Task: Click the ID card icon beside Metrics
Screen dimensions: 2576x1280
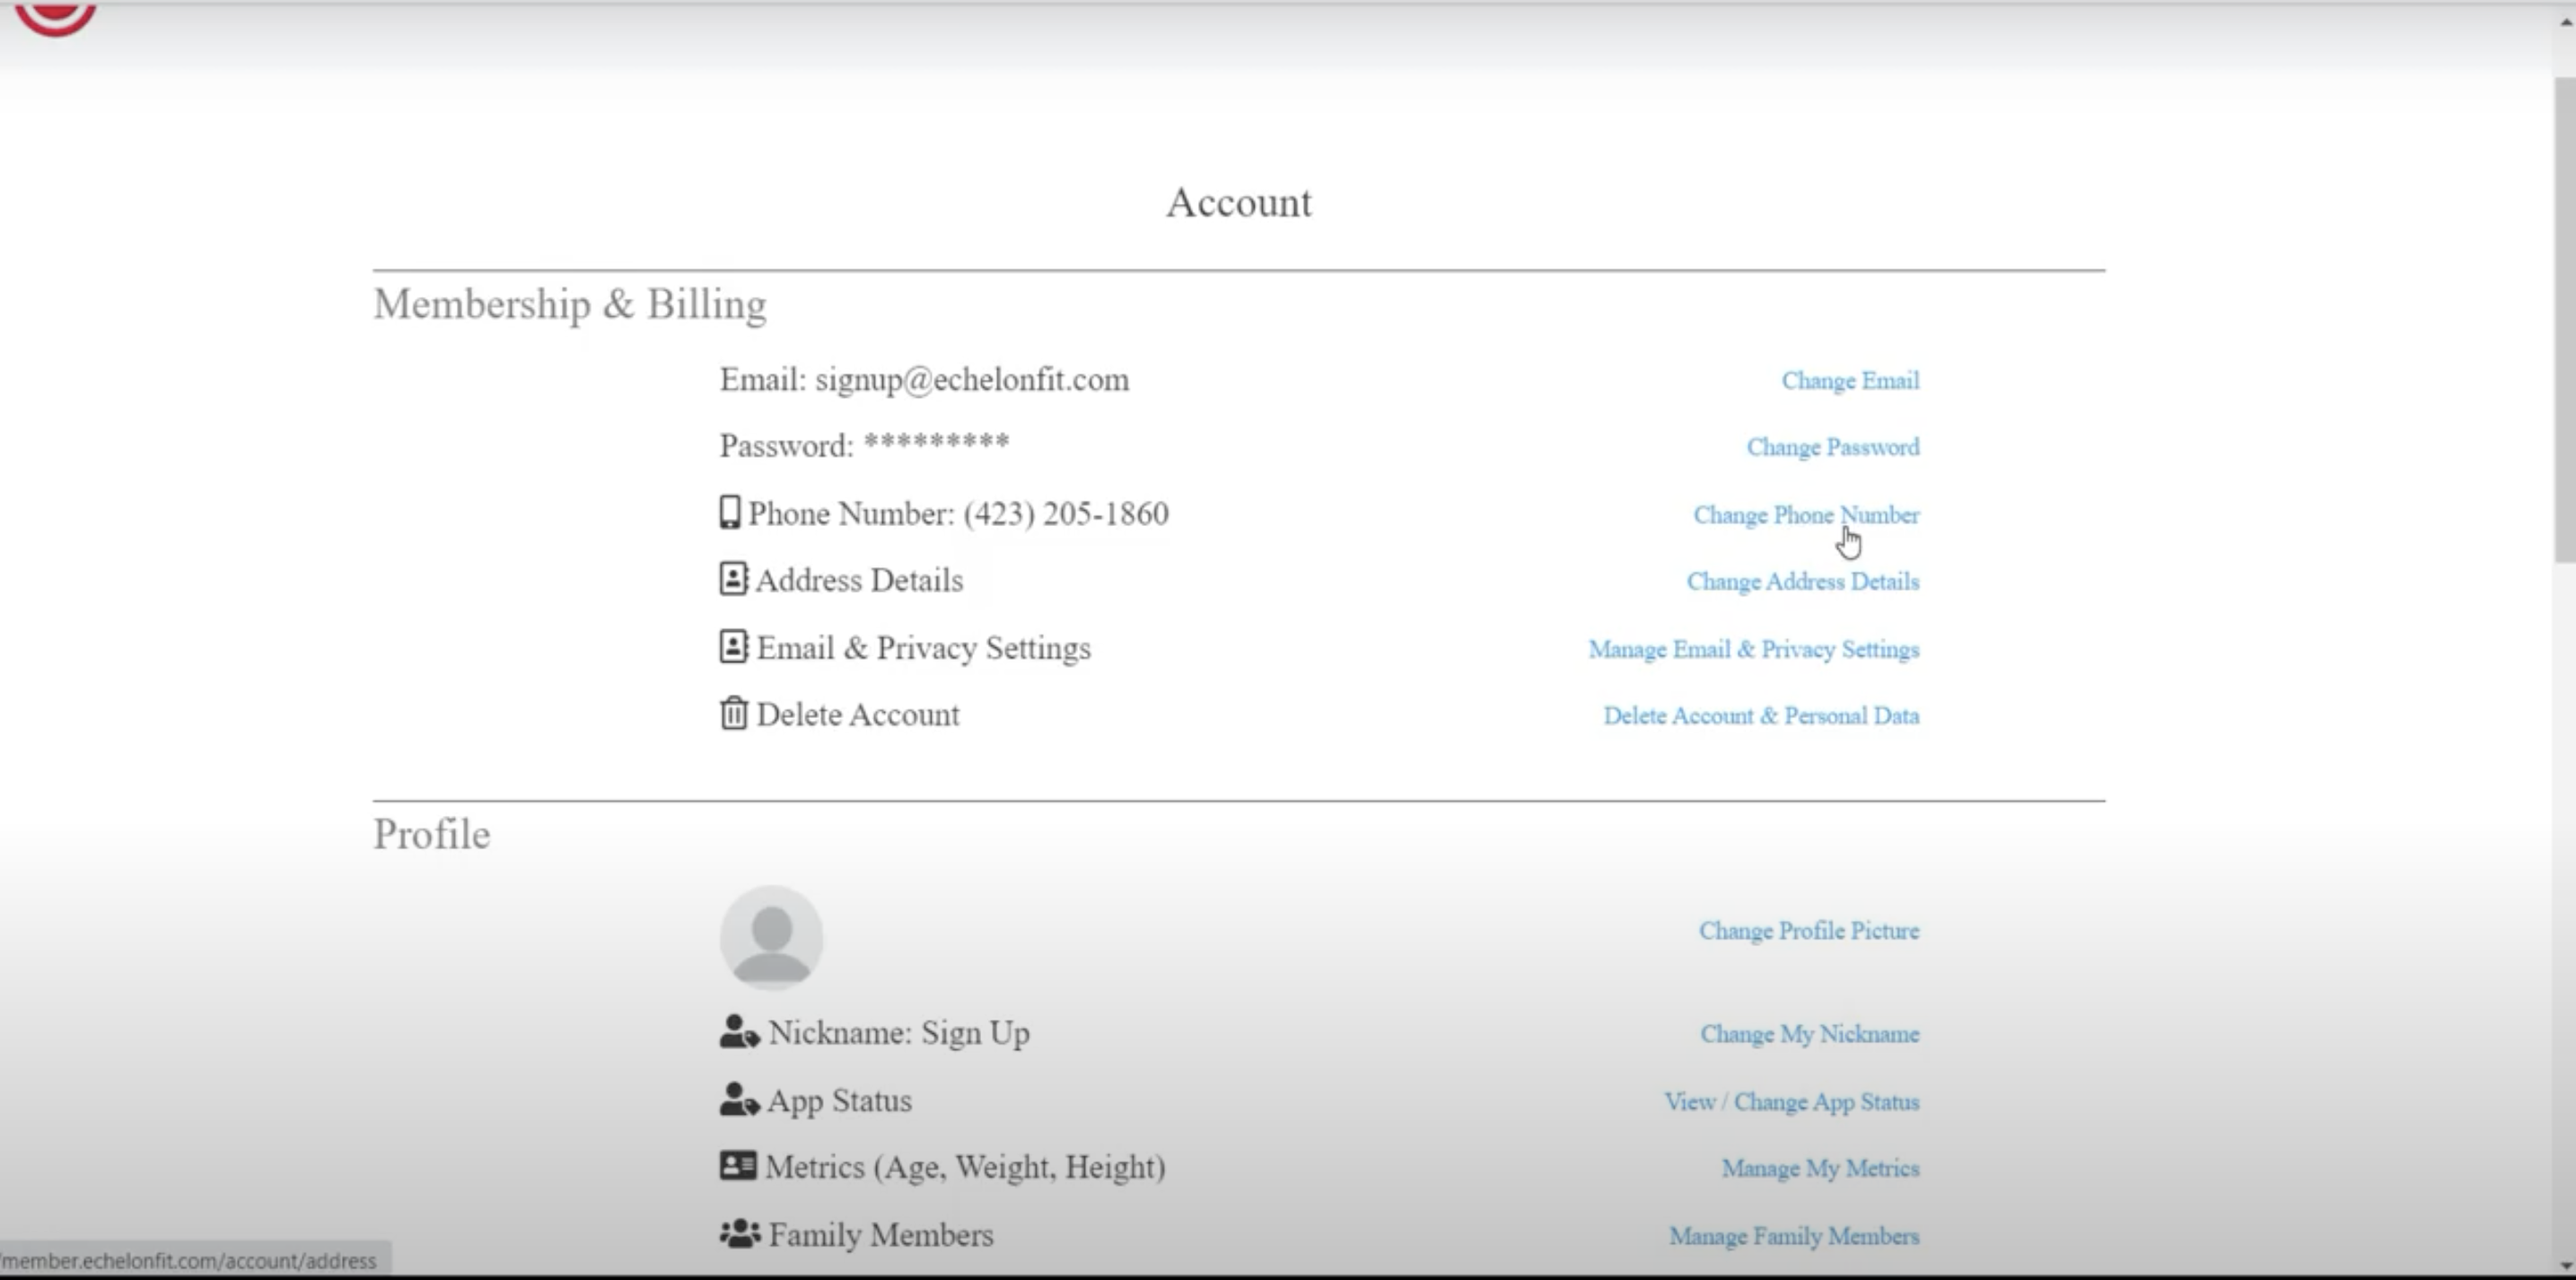Action: coord(738,1165)
